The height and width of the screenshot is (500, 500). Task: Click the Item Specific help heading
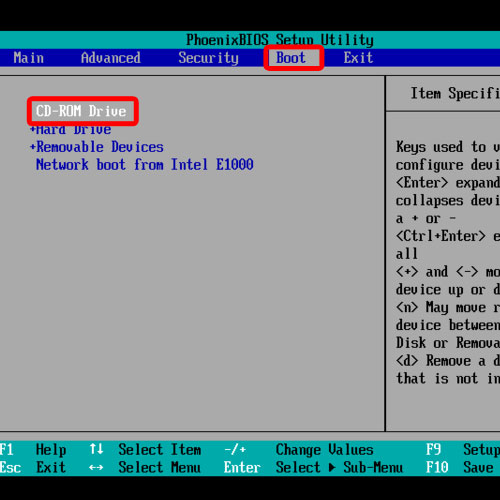(x=455, y=94)
